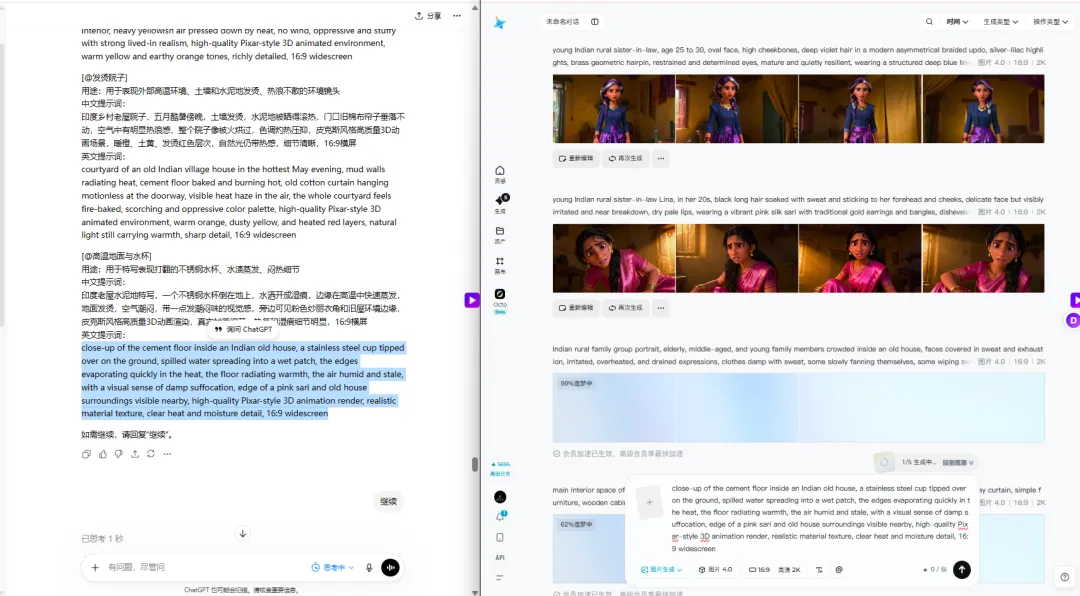Select the 图片 4.0 model option
This screenshot has height=596, width=1080.
click(716, 570)
